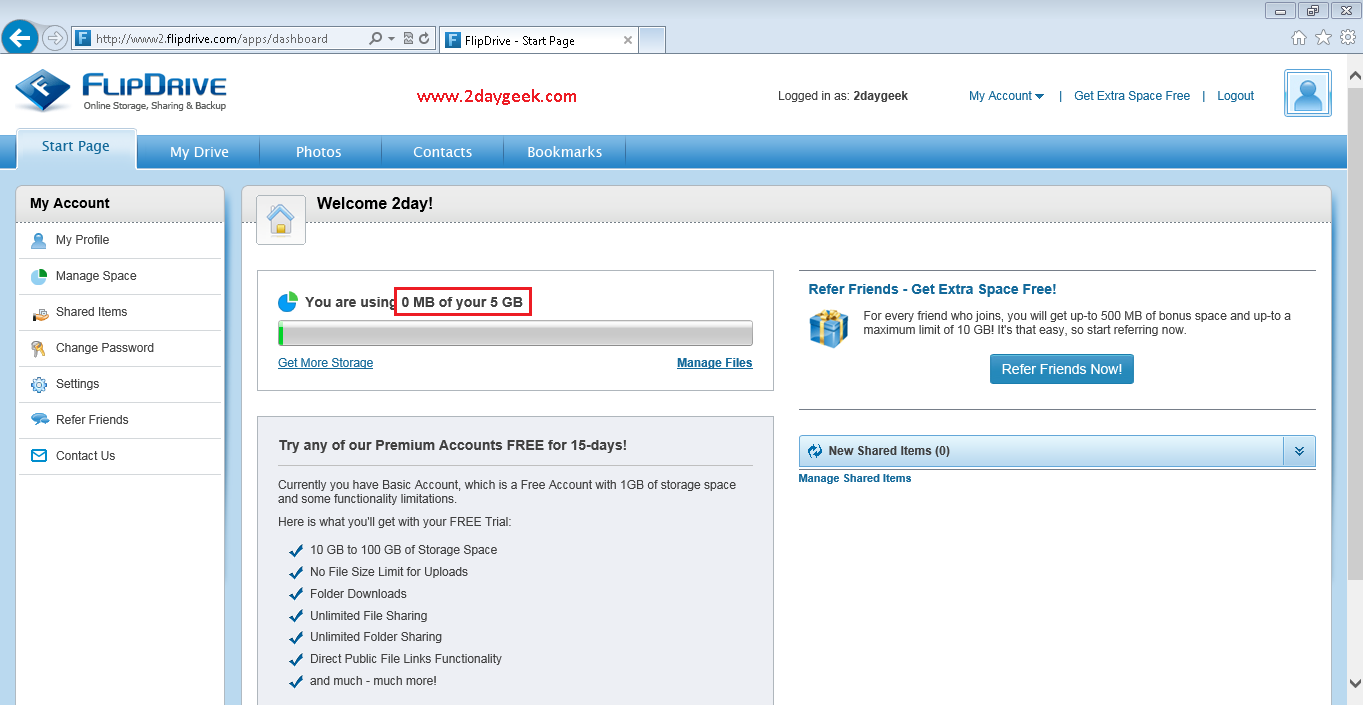Click inside the flipdrive.com address field

(220, 39)
